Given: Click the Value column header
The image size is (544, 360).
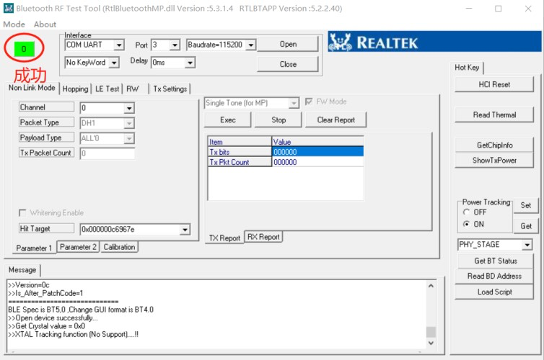Looking at the screenshot, I should click(x=317, y=142).
